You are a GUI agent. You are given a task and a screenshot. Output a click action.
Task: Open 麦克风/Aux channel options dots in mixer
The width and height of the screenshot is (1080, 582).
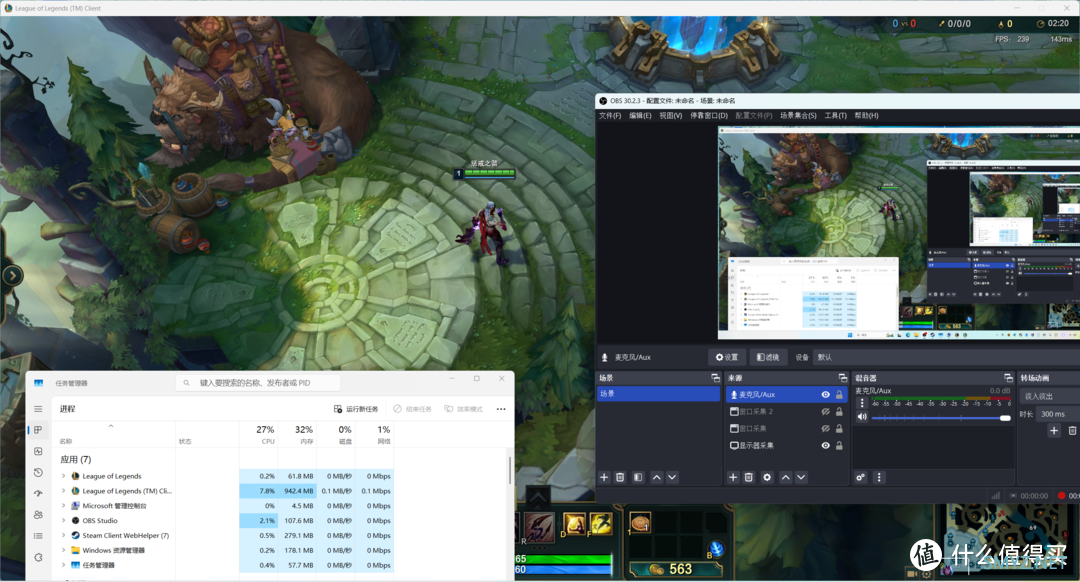862,403
